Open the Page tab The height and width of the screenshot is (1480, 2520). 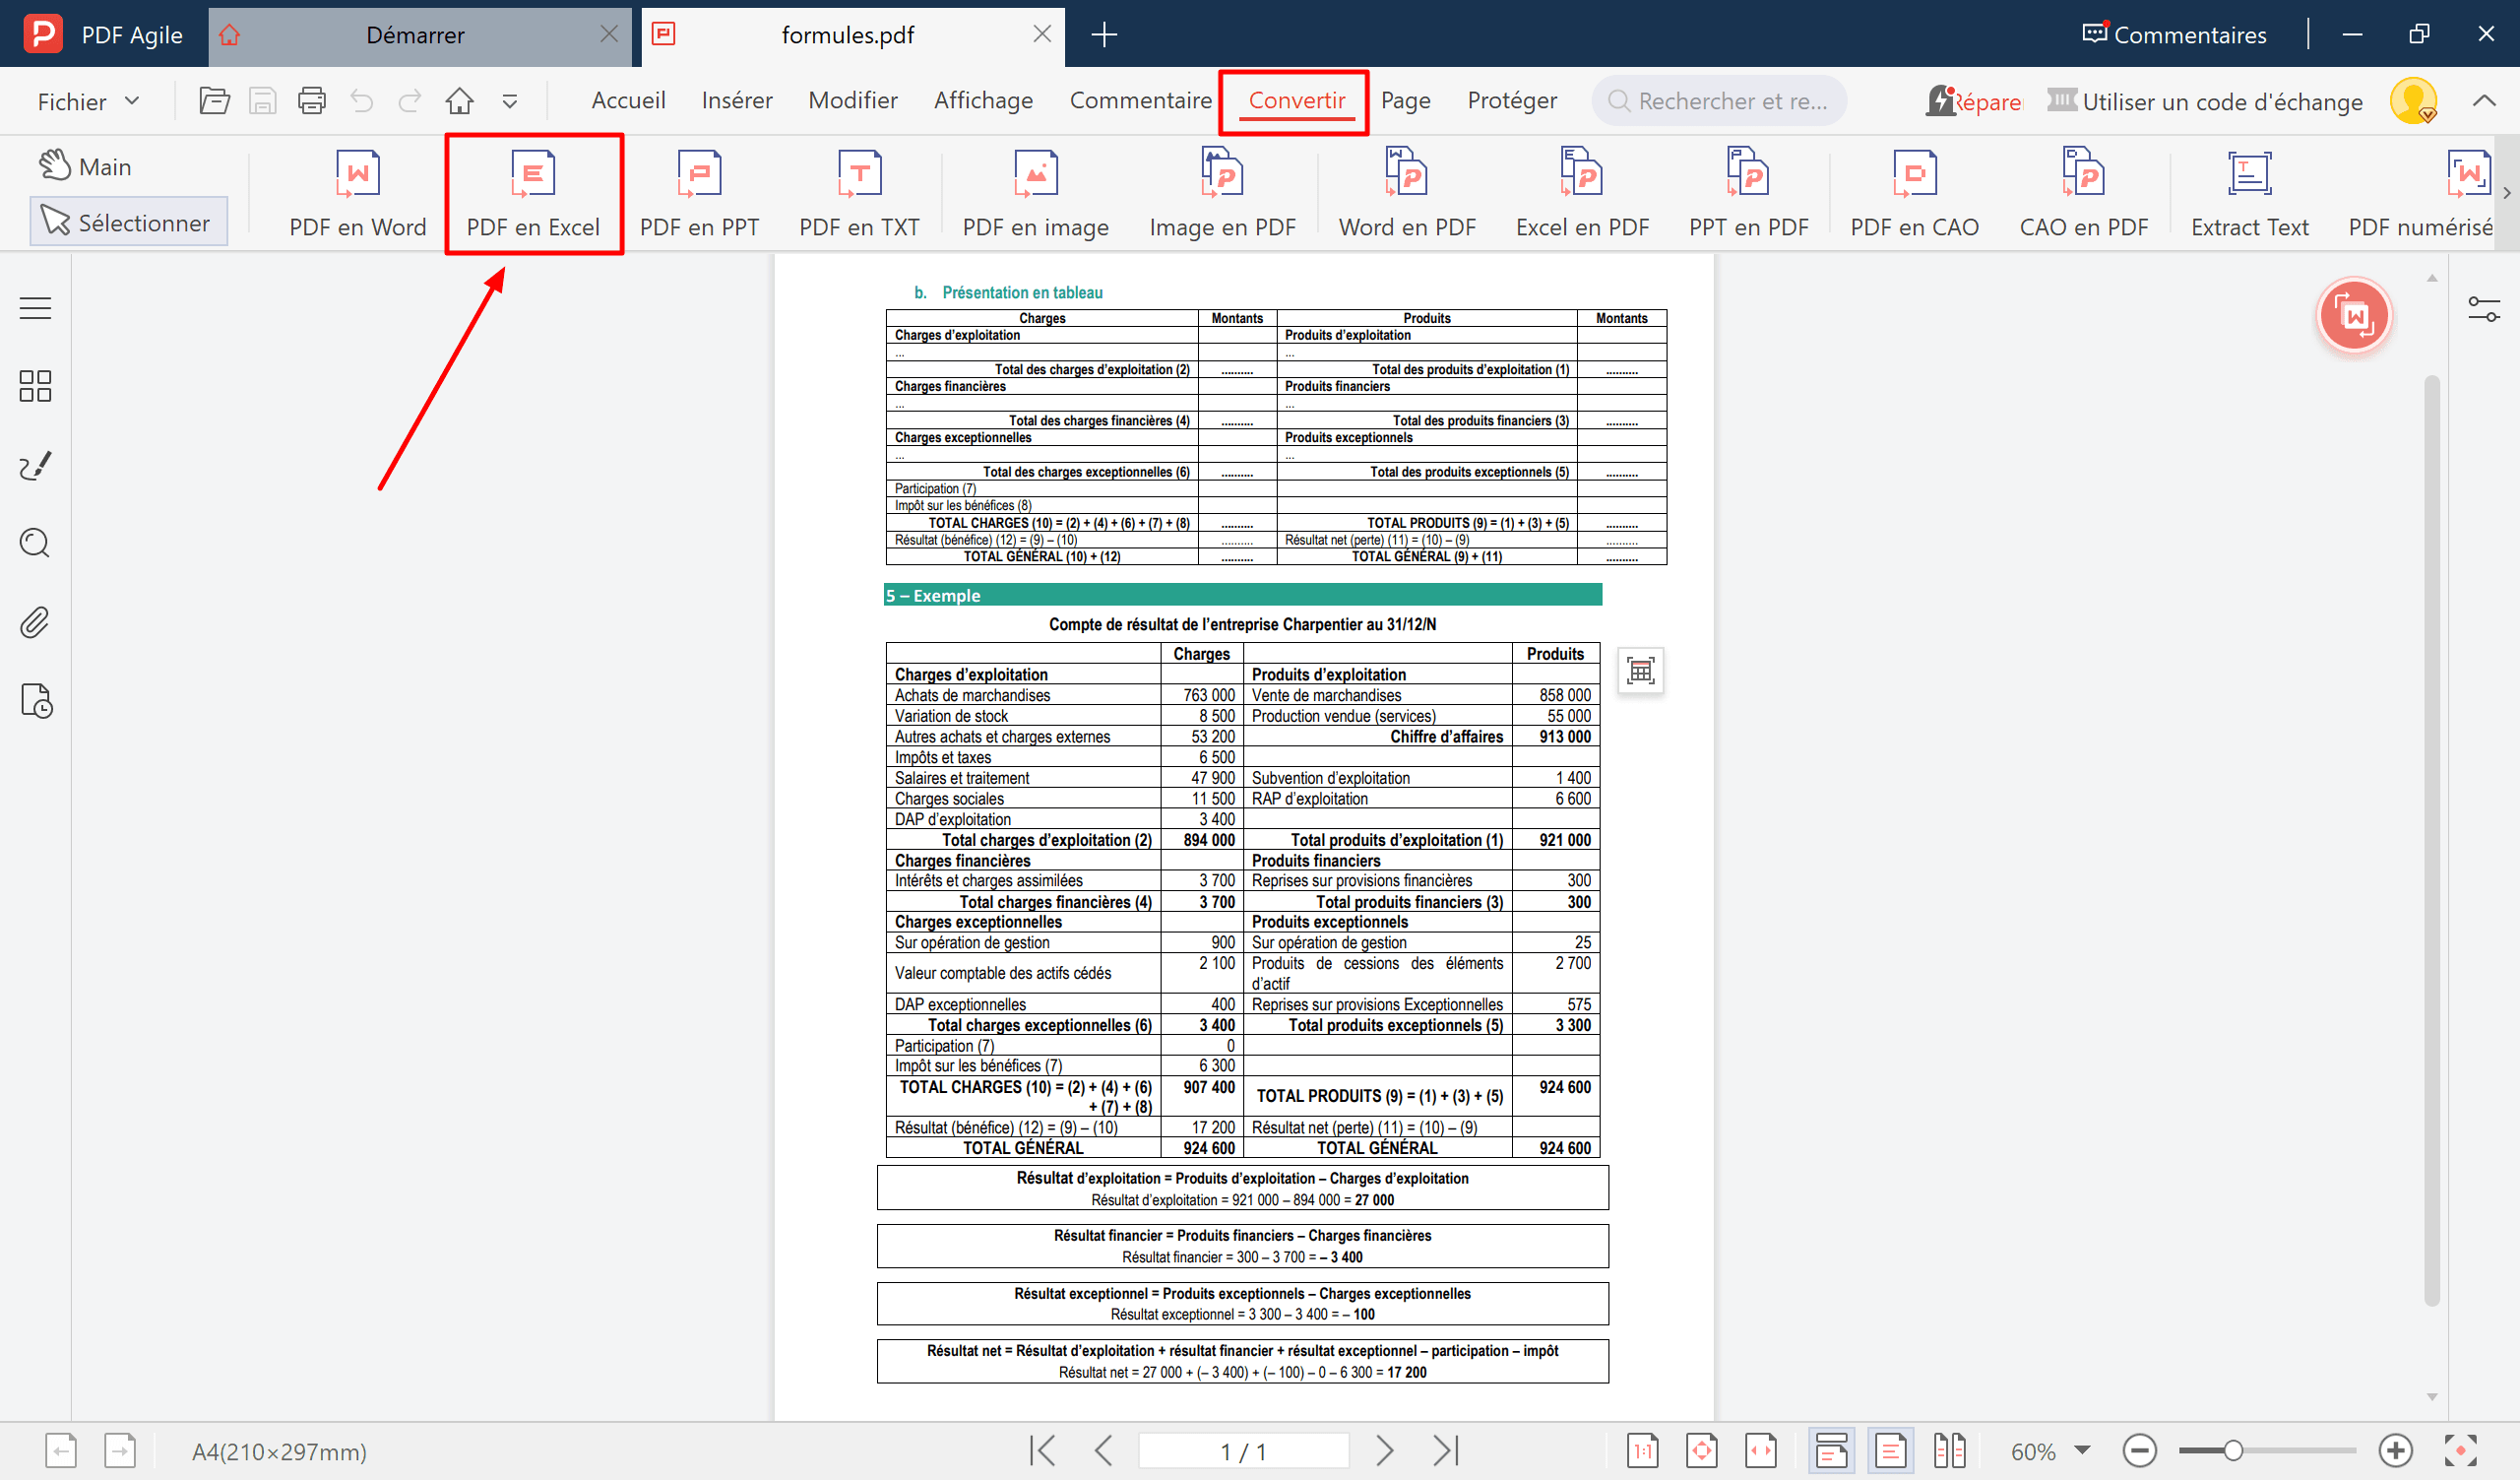[x=1405, y=100]
